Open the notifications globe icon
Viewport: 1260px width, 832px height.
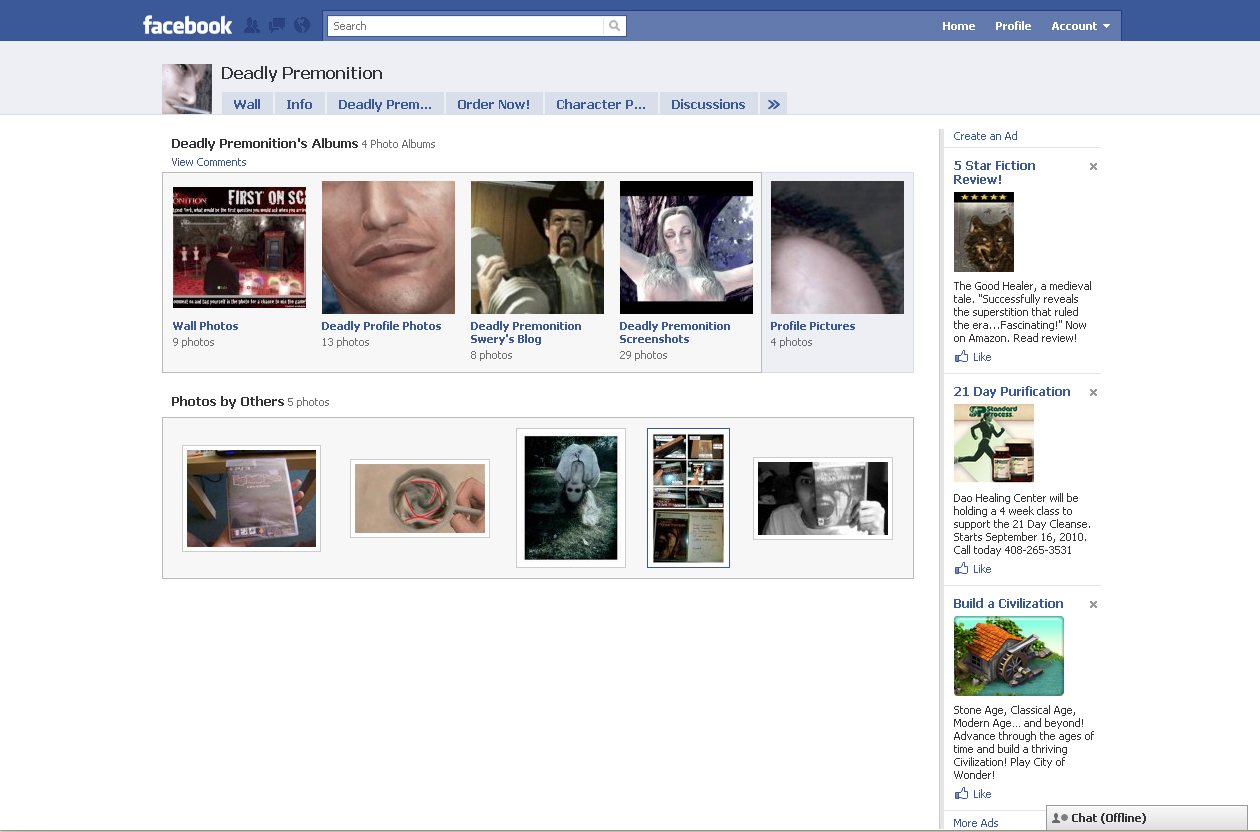pyautogui.click(x=302, y=25)
